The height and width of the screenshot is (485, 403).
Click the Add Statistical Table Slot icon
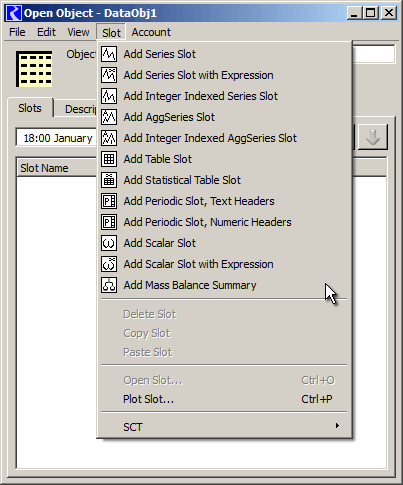(x=109, y=180)
